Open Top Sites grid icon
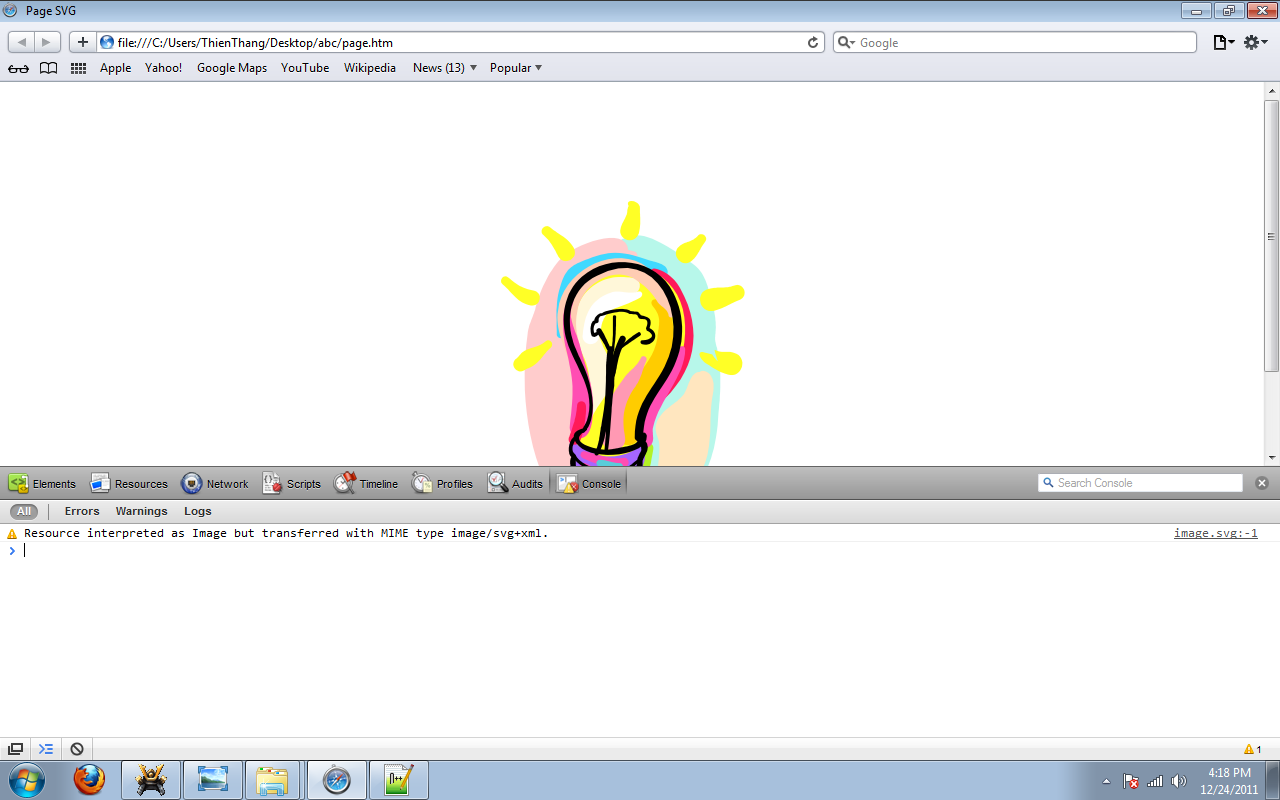Viewport: 1280px width, 800px height. [x=78, y=68]
